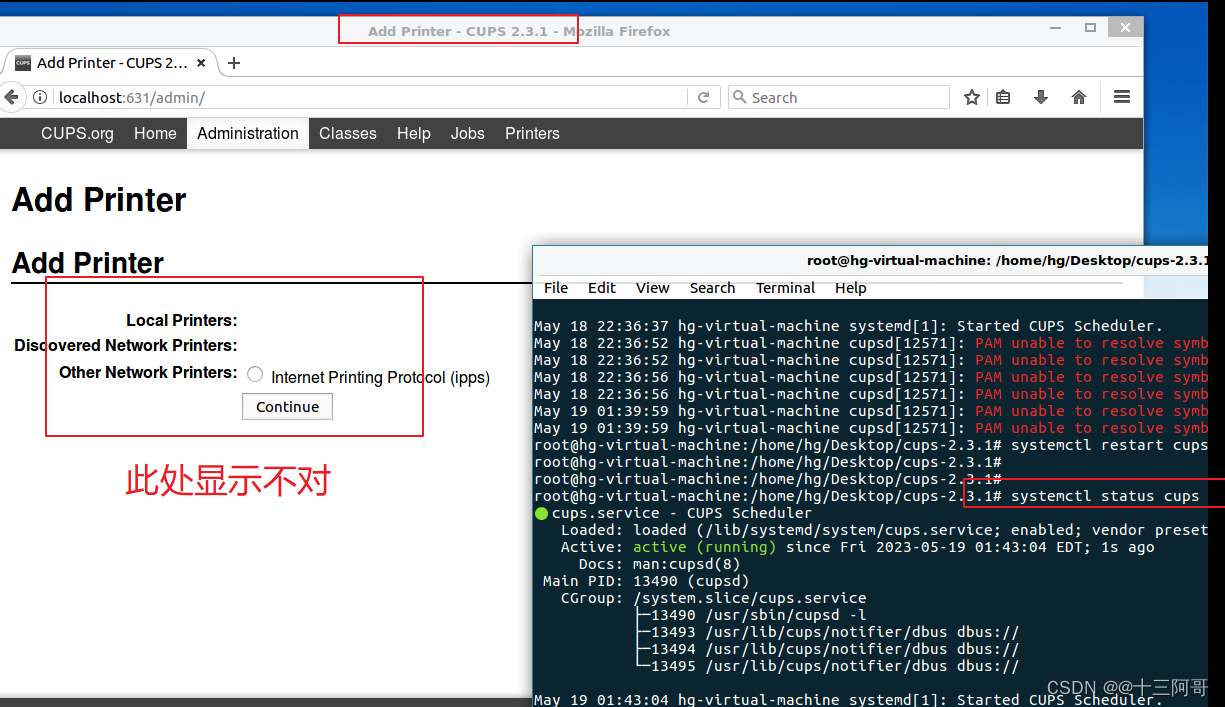Viewport: 1225px width, 707px height.
Task: Click the 'Docs: man:cupsd(8)' line
Action: pos(660,564)
